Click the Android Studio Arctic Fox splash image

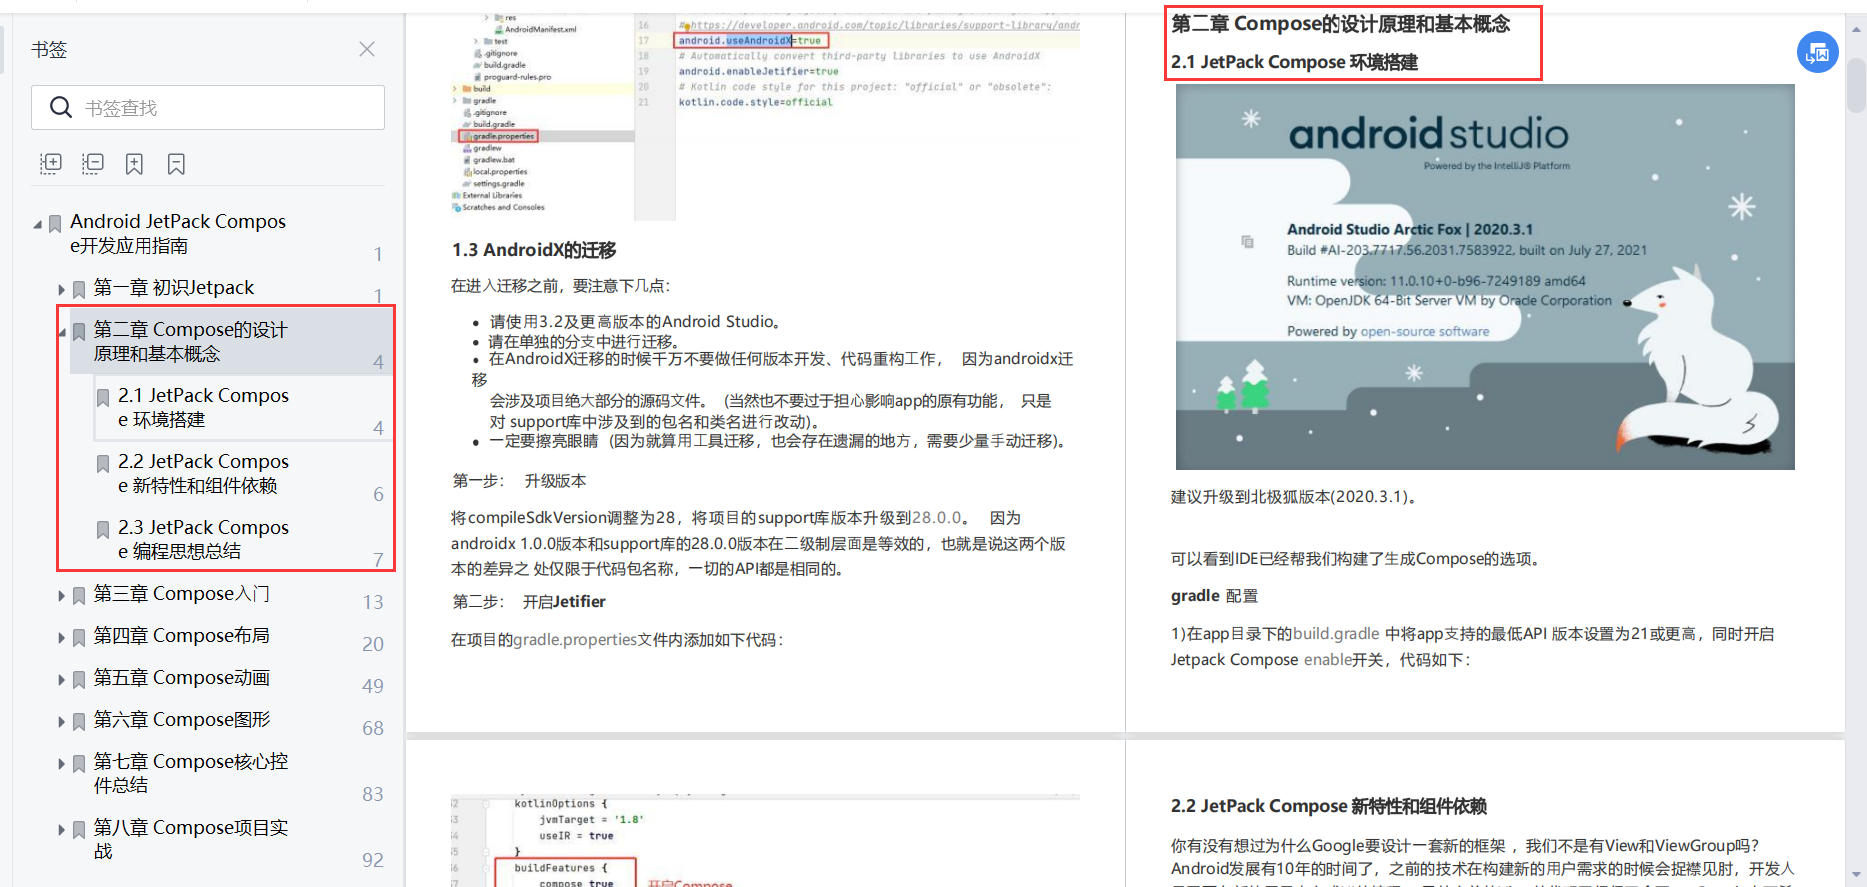click(1485, 277)
